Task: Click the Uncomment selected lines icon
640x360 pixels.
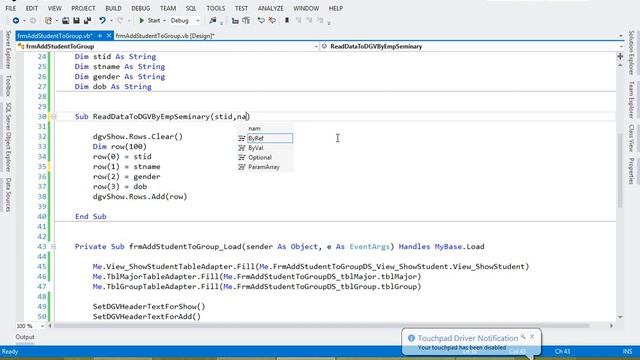Action: [272, 20]
